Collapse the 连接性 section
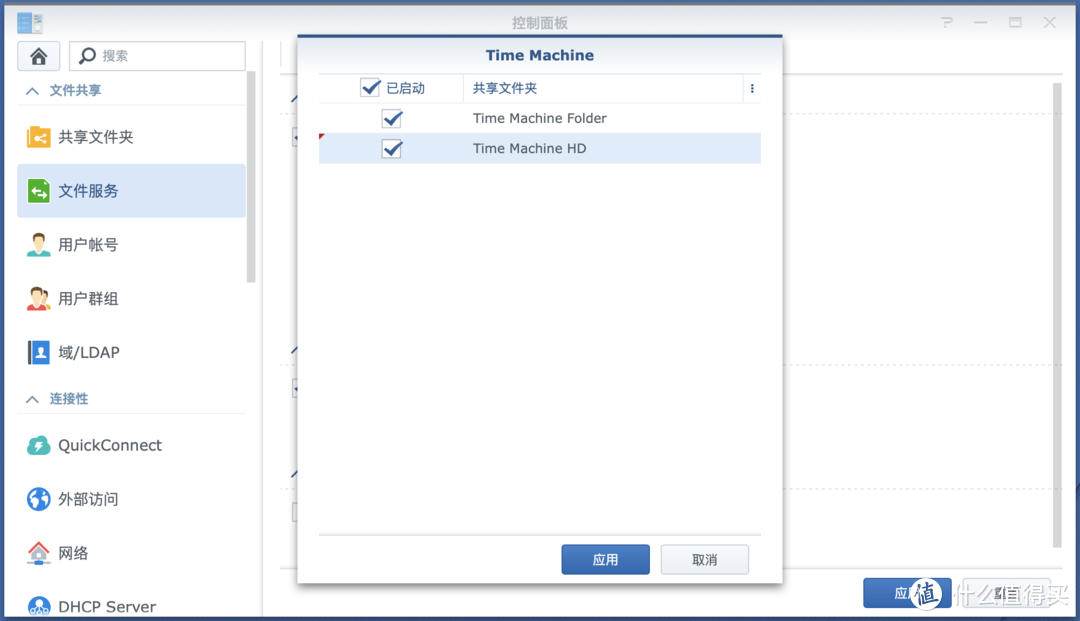Viewport: 1080px width, 621px height. (32, 399)
